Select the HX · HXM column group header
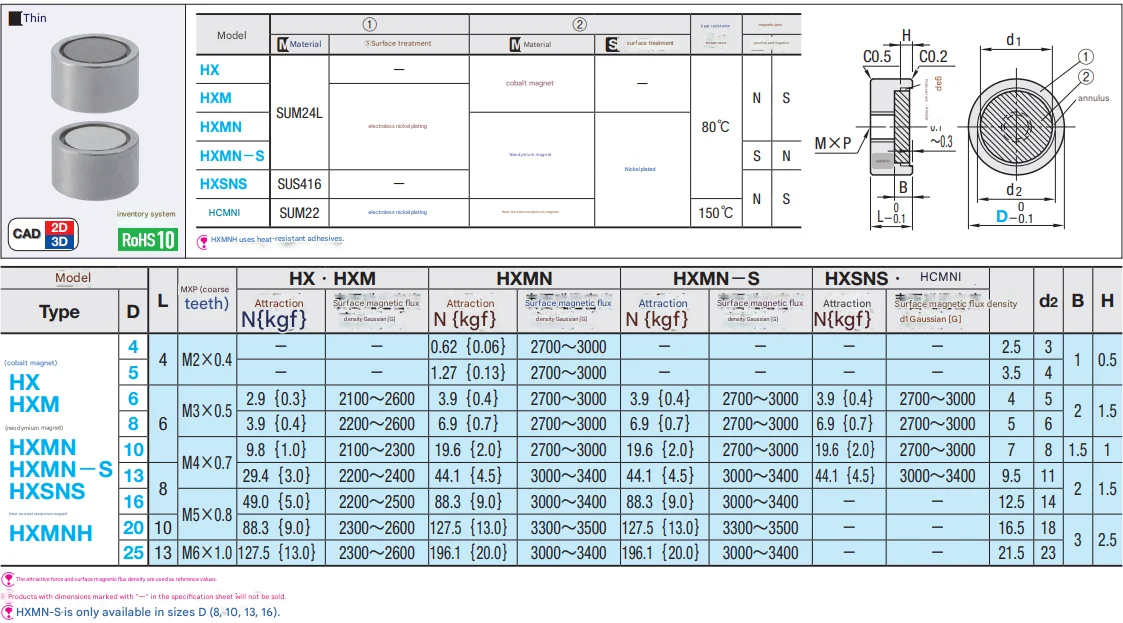This screenshot has height=623, width=1123. tap(316, 279)
